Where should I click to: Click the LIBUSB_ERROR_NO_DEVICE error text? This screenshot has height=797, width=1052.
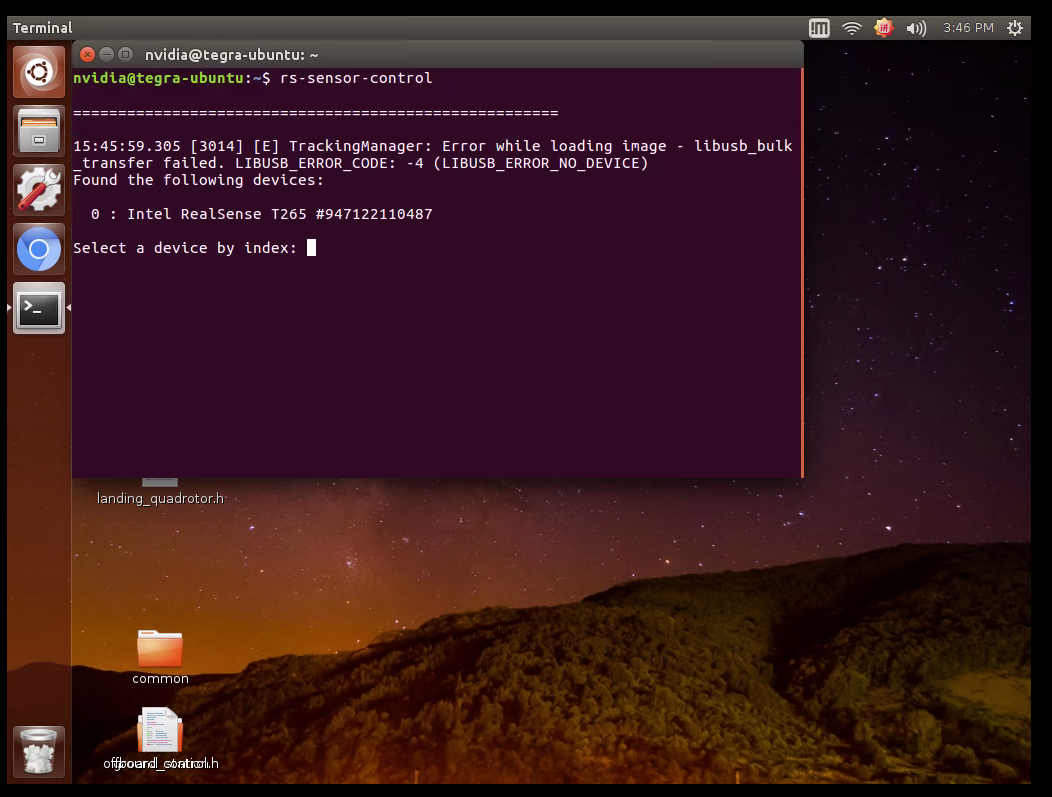pos(541,163)
